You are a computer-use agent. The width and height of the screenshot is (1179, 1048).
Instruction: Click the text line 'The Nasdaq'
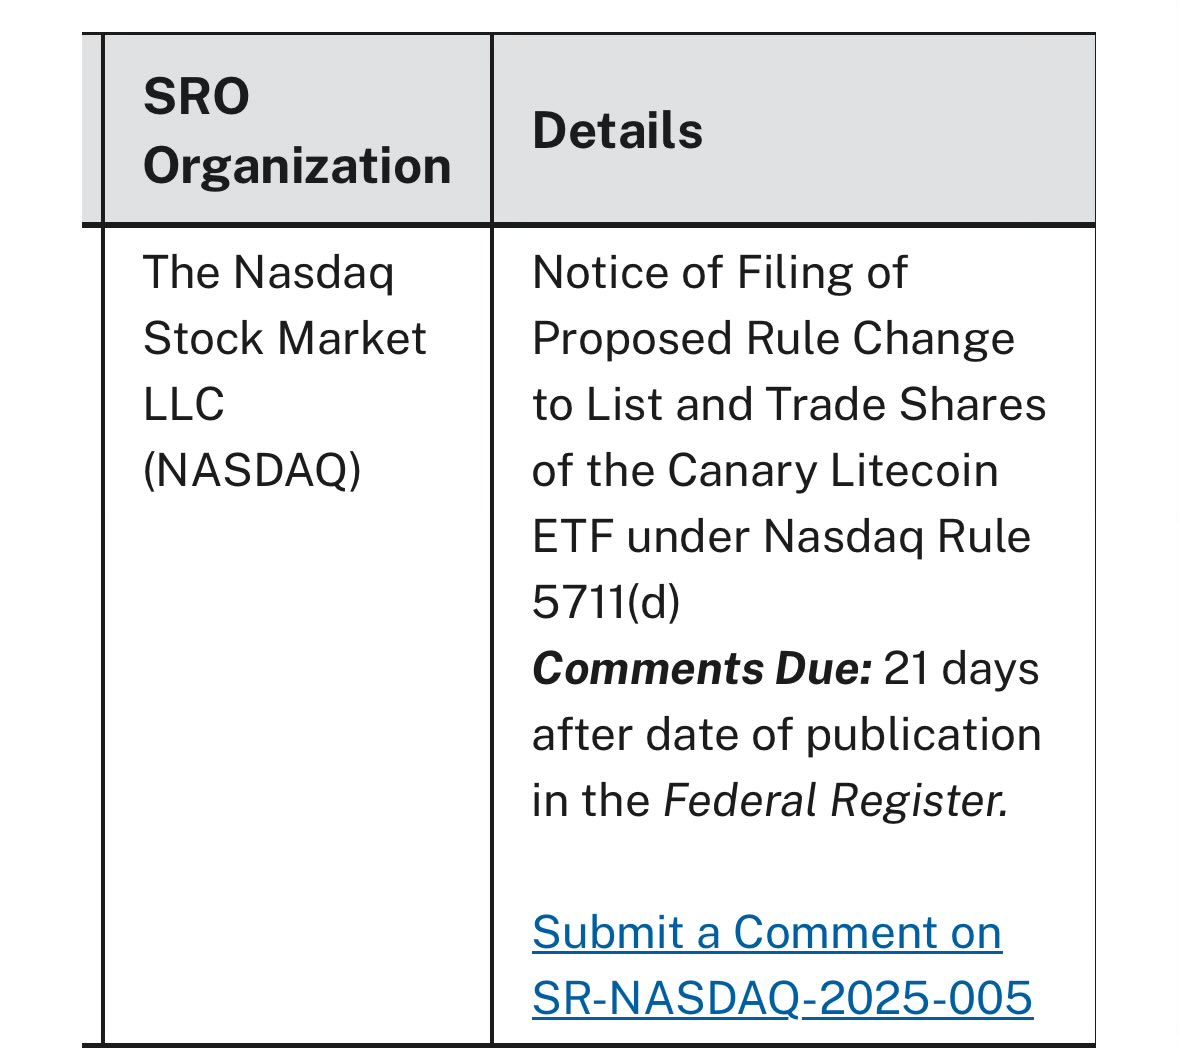pyautogui.click(x=268, y=272)
